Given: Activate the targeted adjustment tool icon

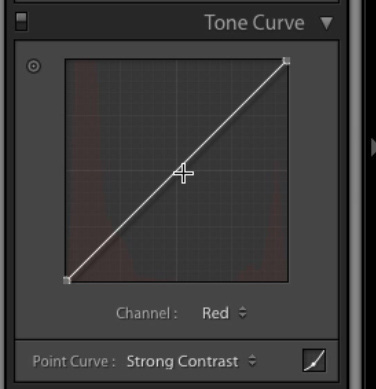Looking at the screenshot, I should [x=34, y=66].
